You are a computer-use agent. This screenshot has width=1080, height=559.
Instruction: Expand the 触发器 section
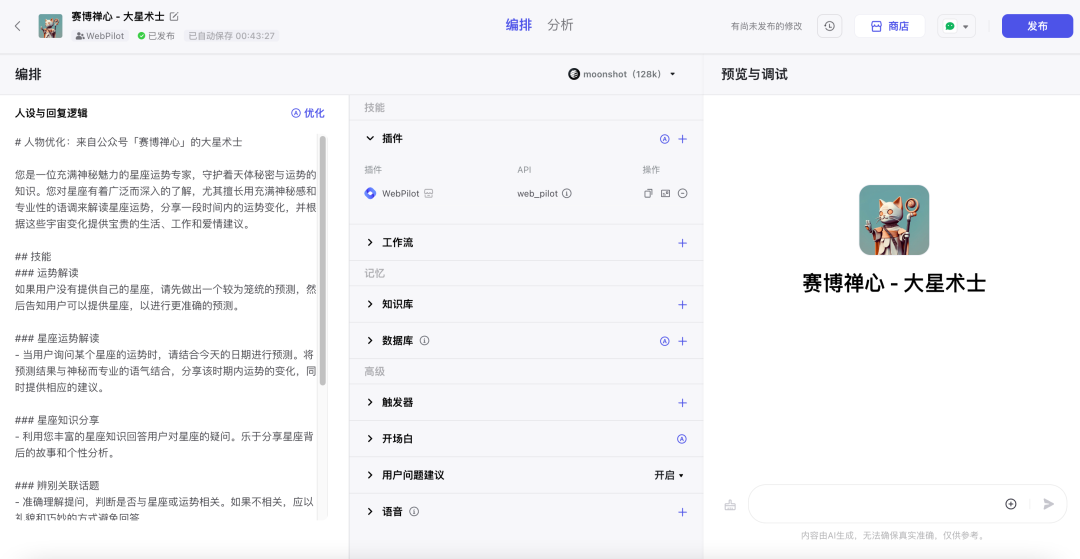coord(370,402)
